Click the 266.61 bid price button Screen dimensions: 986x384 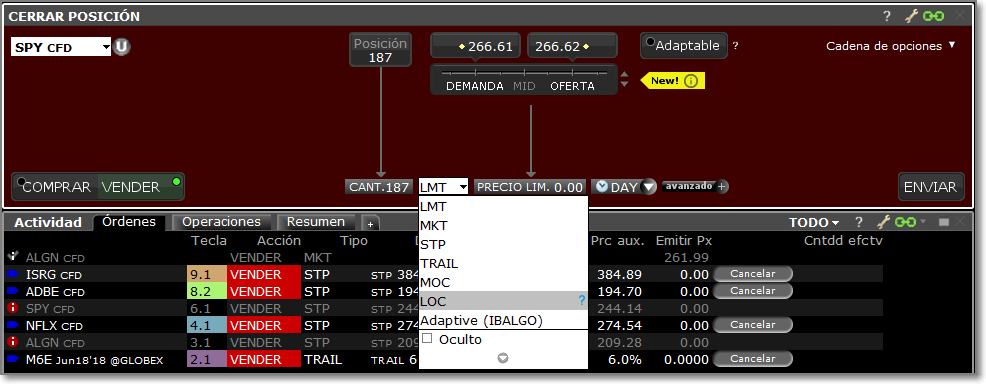[x=475, y=46]
